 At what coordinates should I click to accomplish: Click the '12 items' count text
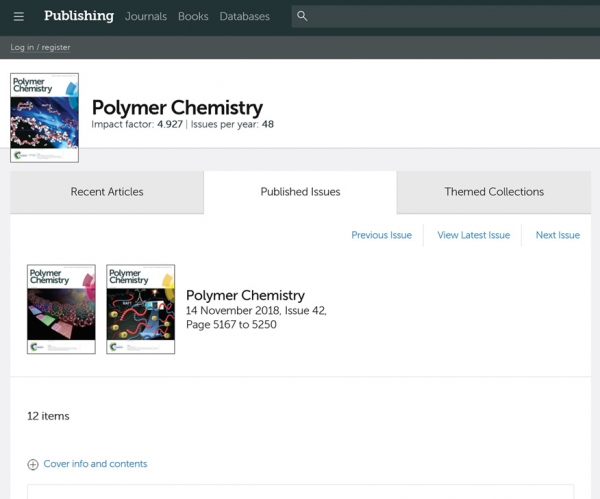click(x=48, y=416)
